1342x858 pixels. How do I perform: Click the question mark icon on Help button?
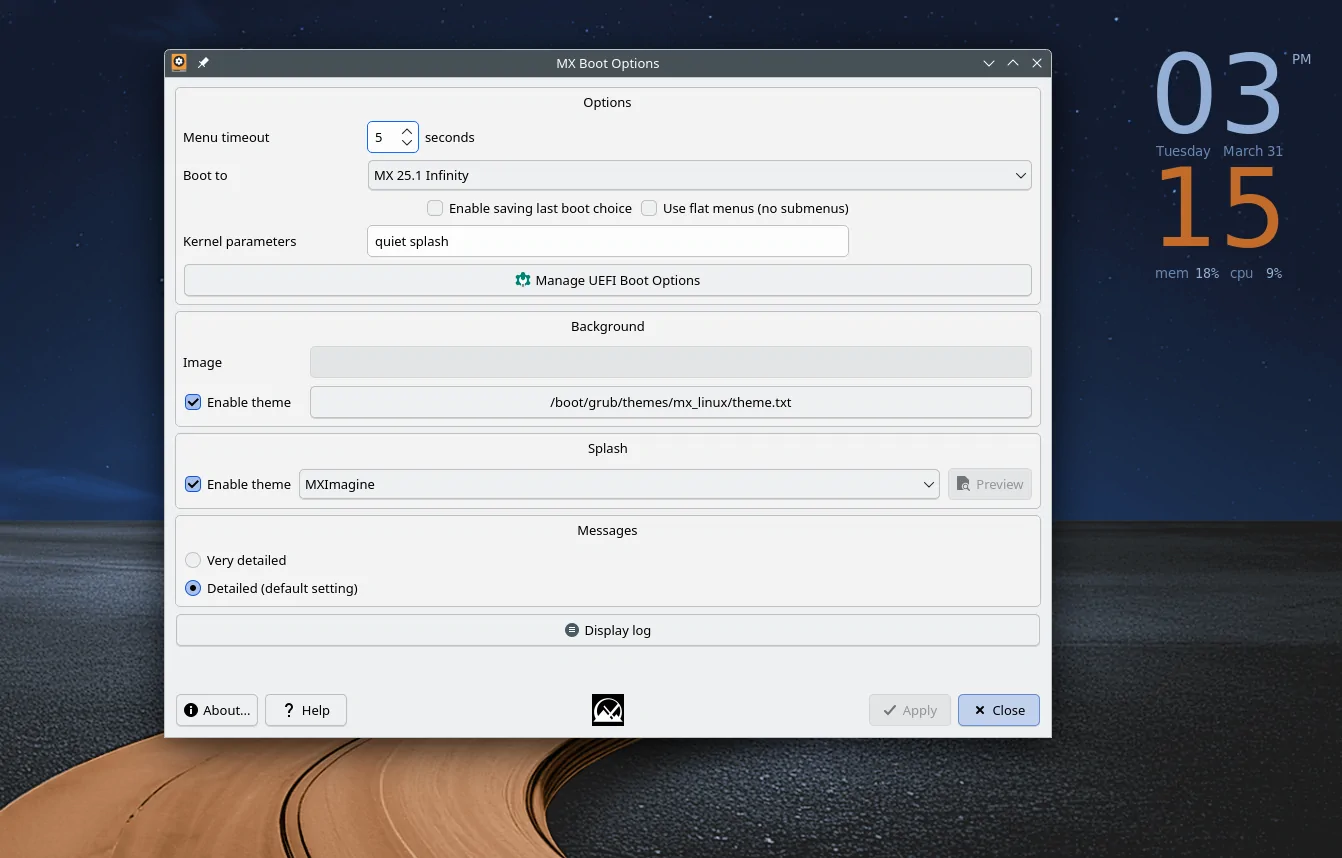click(x=290, y=710)
